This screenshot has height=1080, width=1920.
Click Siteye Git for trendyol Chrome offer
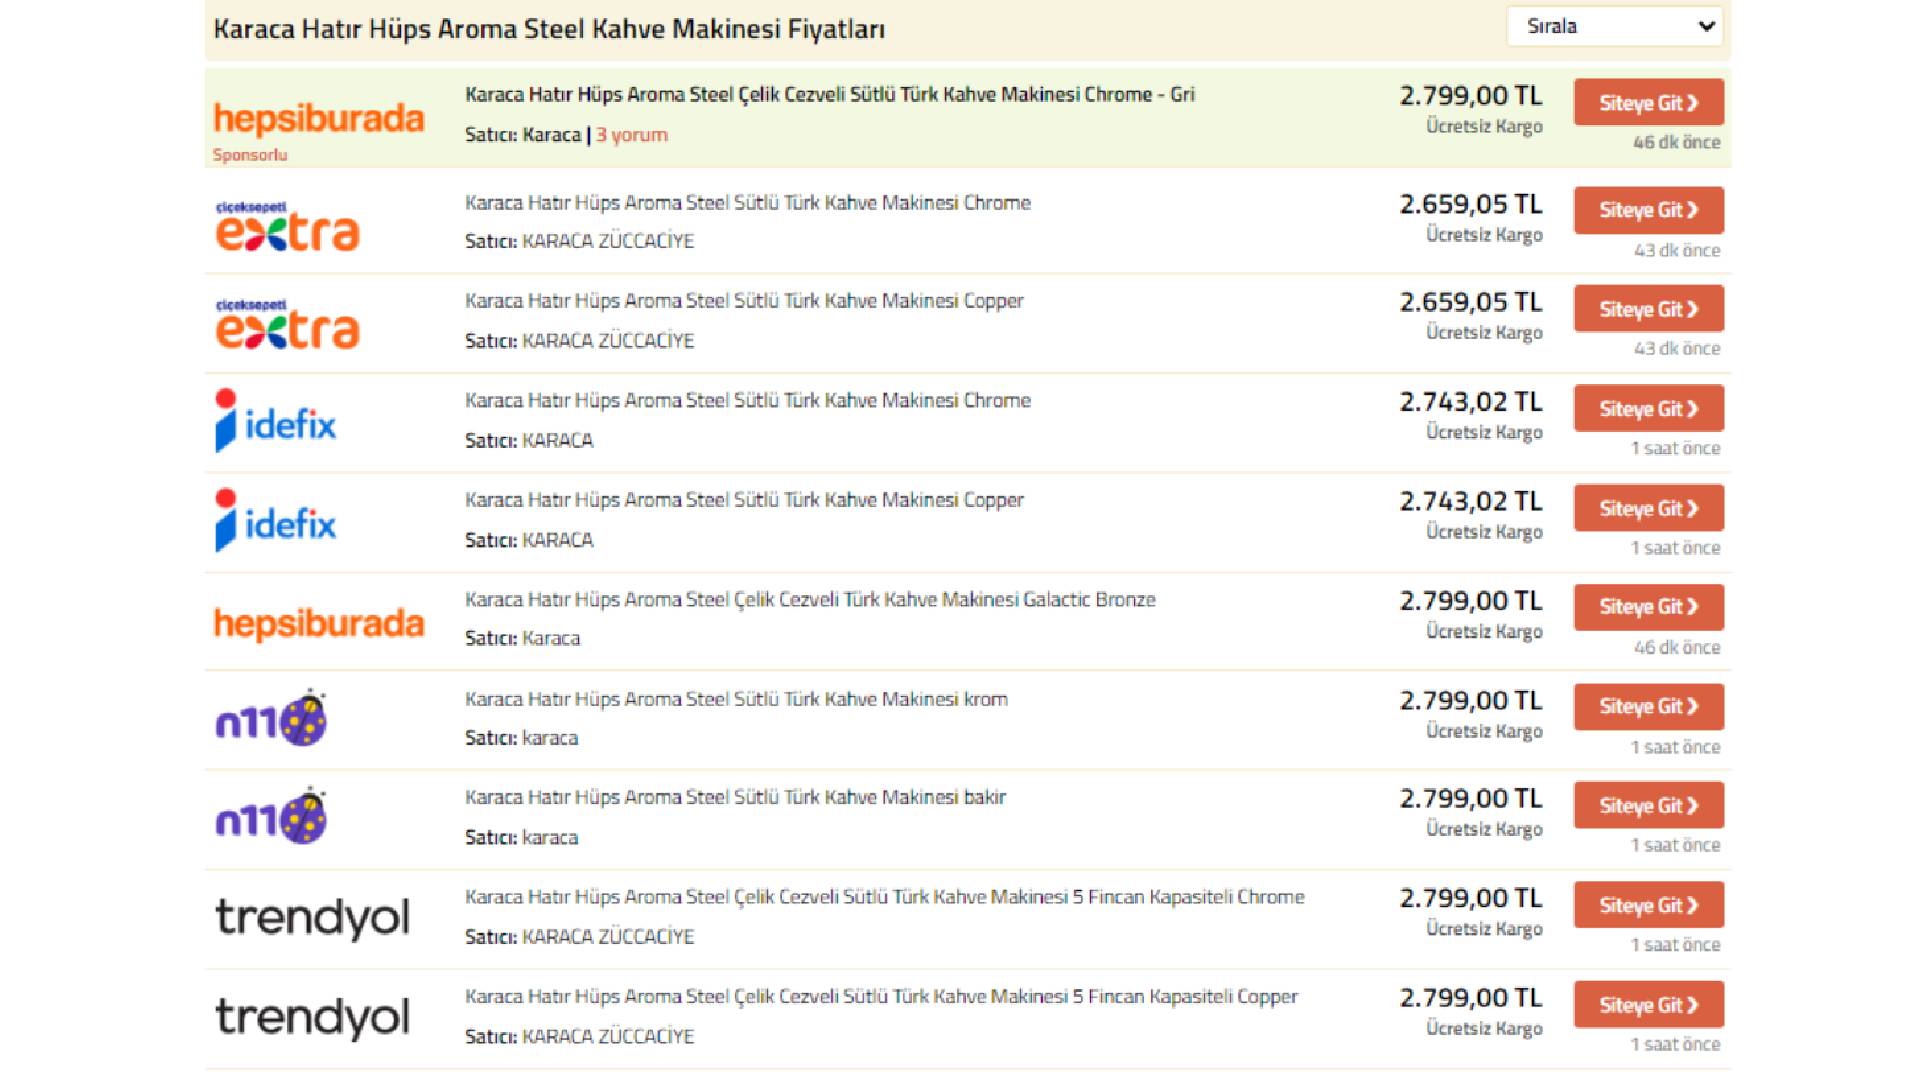1648,905
